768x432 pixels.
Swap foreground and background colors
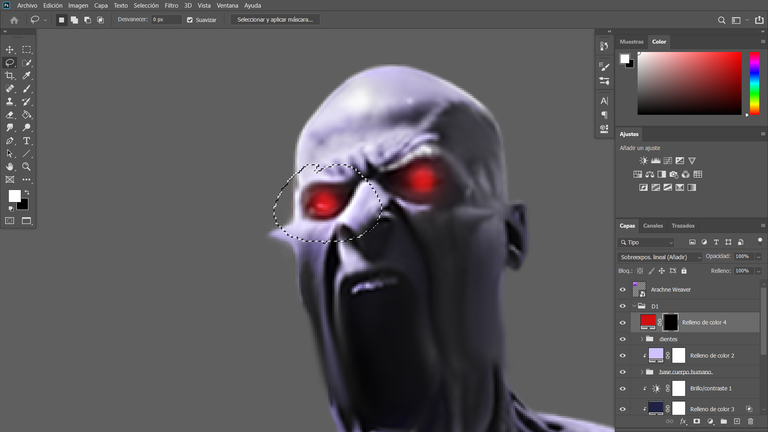pyautogui.click(x=27, y=192)
